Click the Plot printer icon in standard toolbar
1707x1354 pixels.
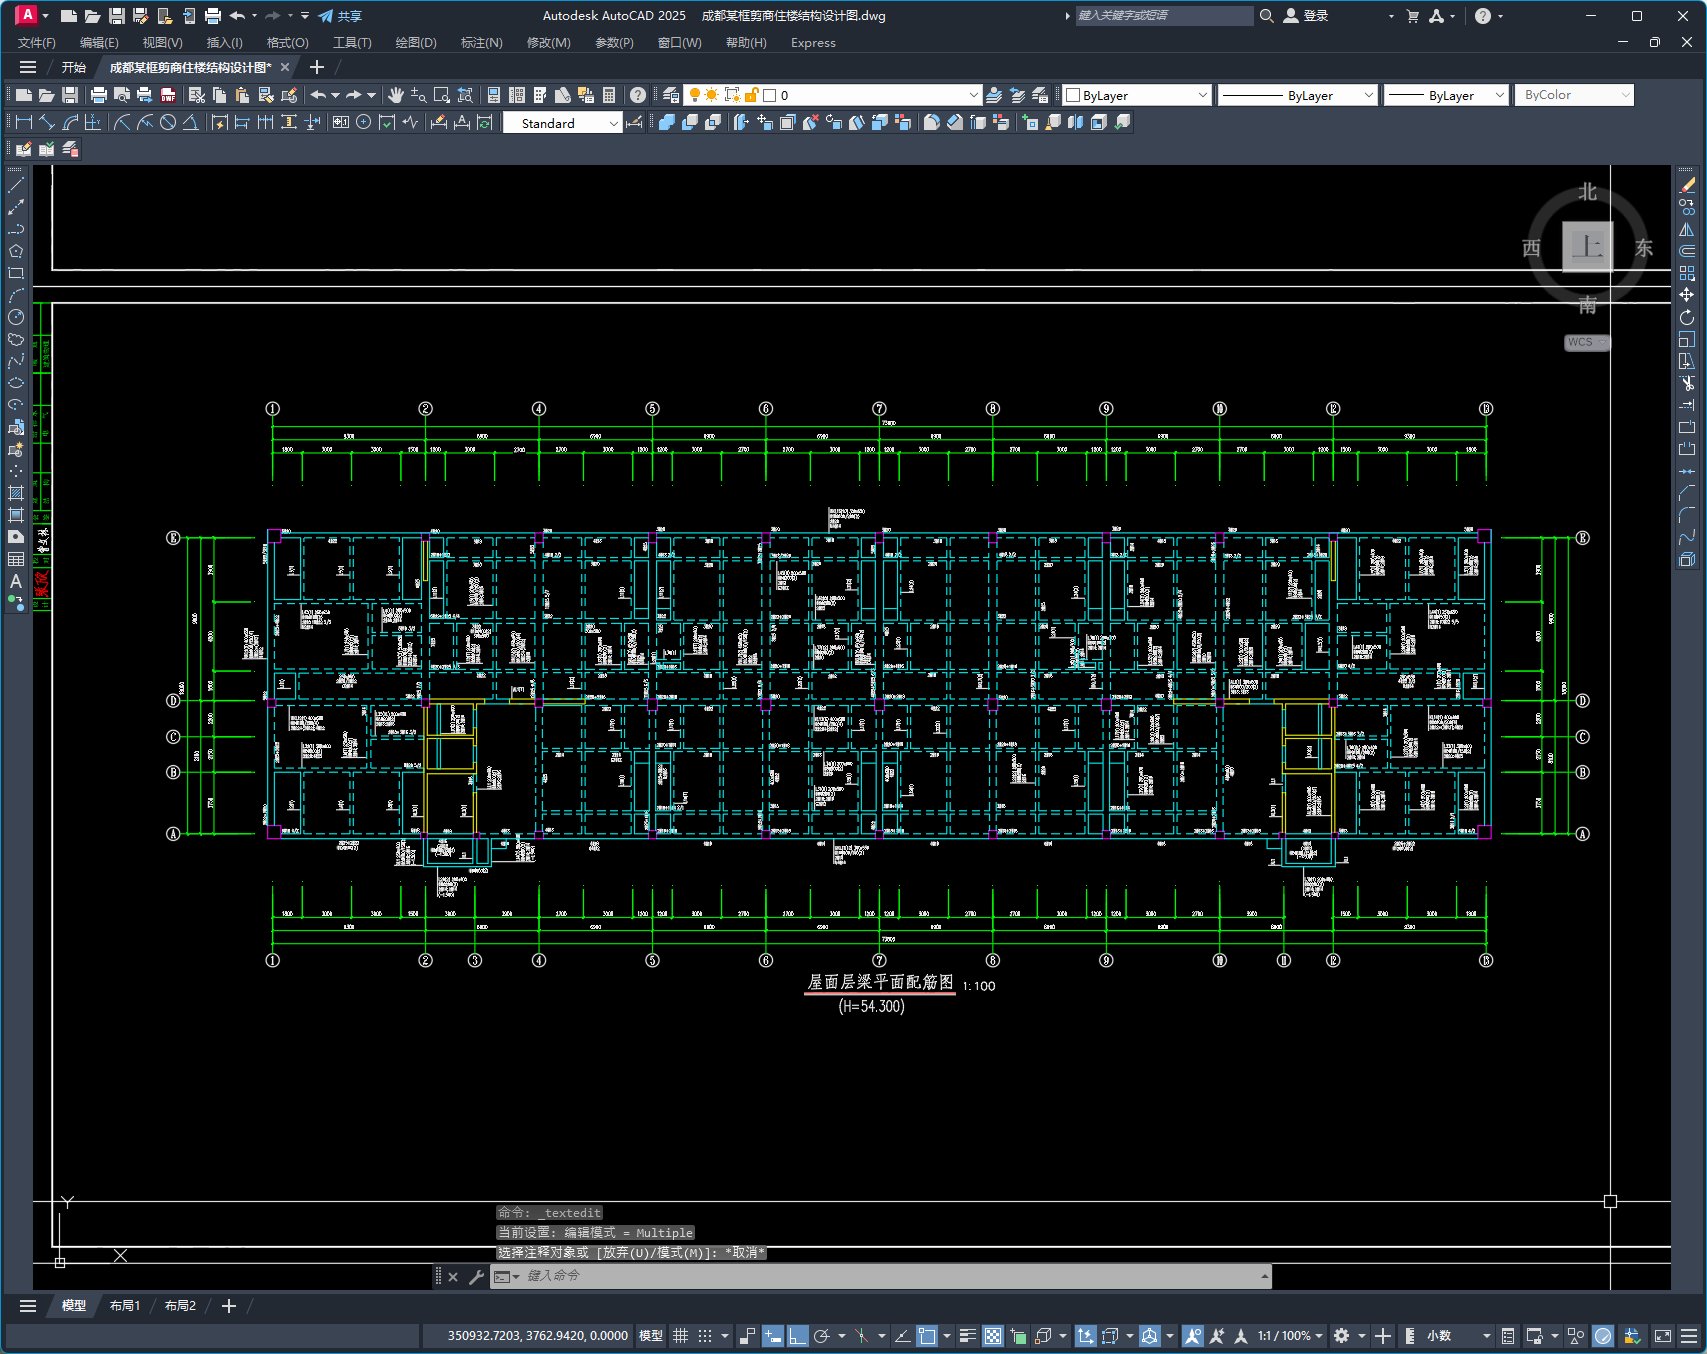[x=98, y=95]
